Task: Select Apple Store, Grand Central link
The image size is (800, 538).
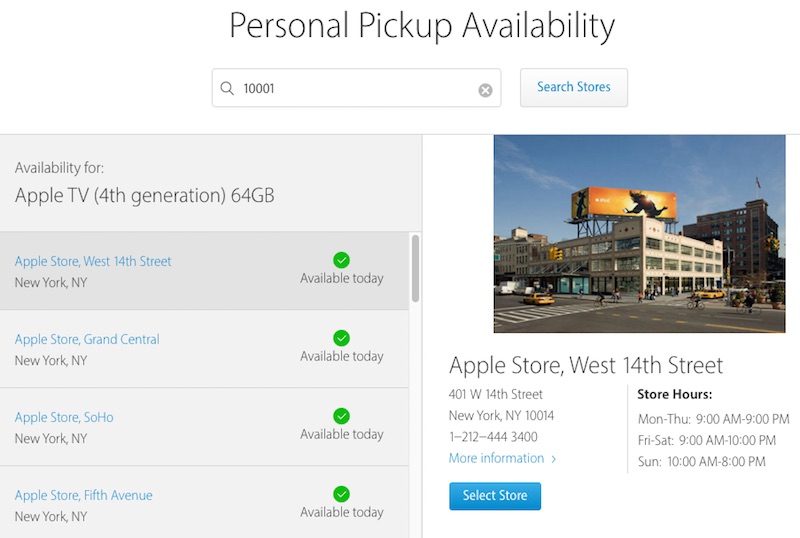Action: 87,339
